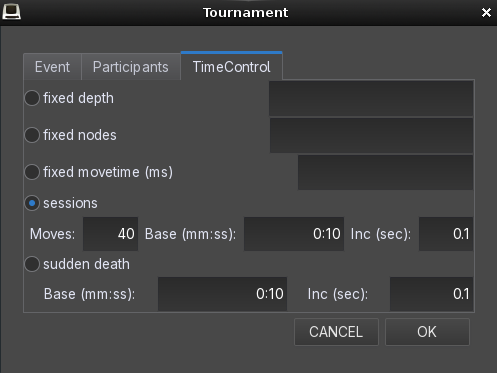497x373 pixels.
Task: Select the TimeControl tab
Action: [x=232, y=66]
